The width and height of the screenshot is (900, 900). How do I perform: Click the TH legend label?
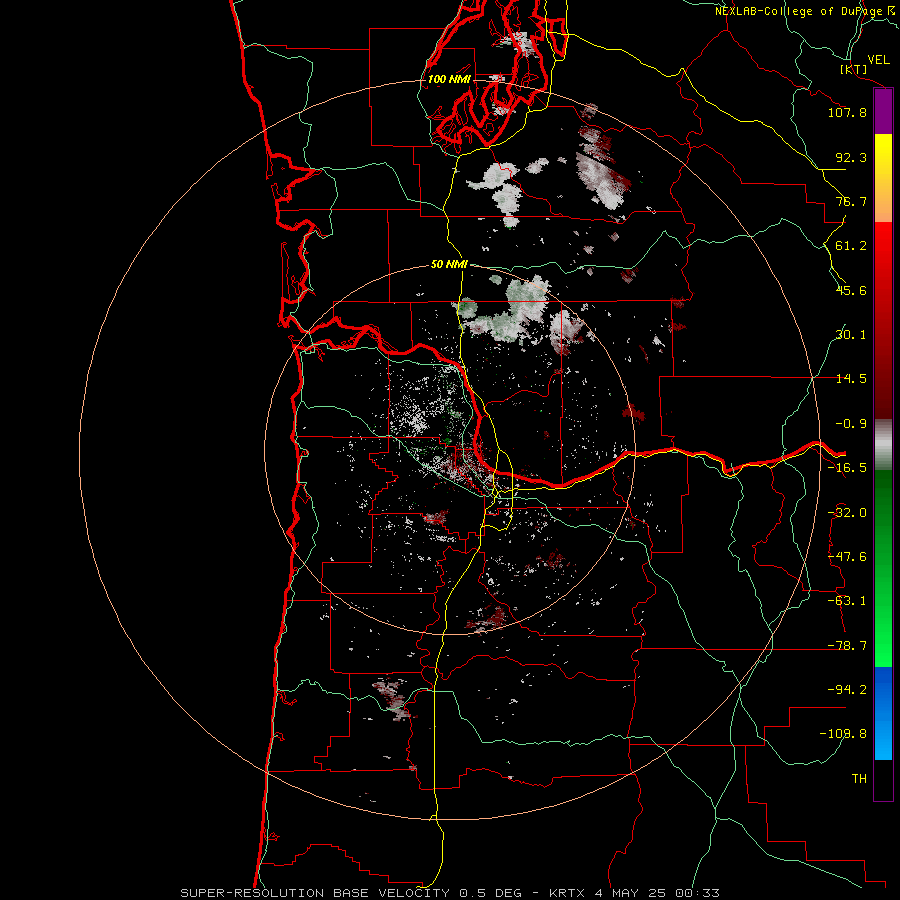coord(859,779)
